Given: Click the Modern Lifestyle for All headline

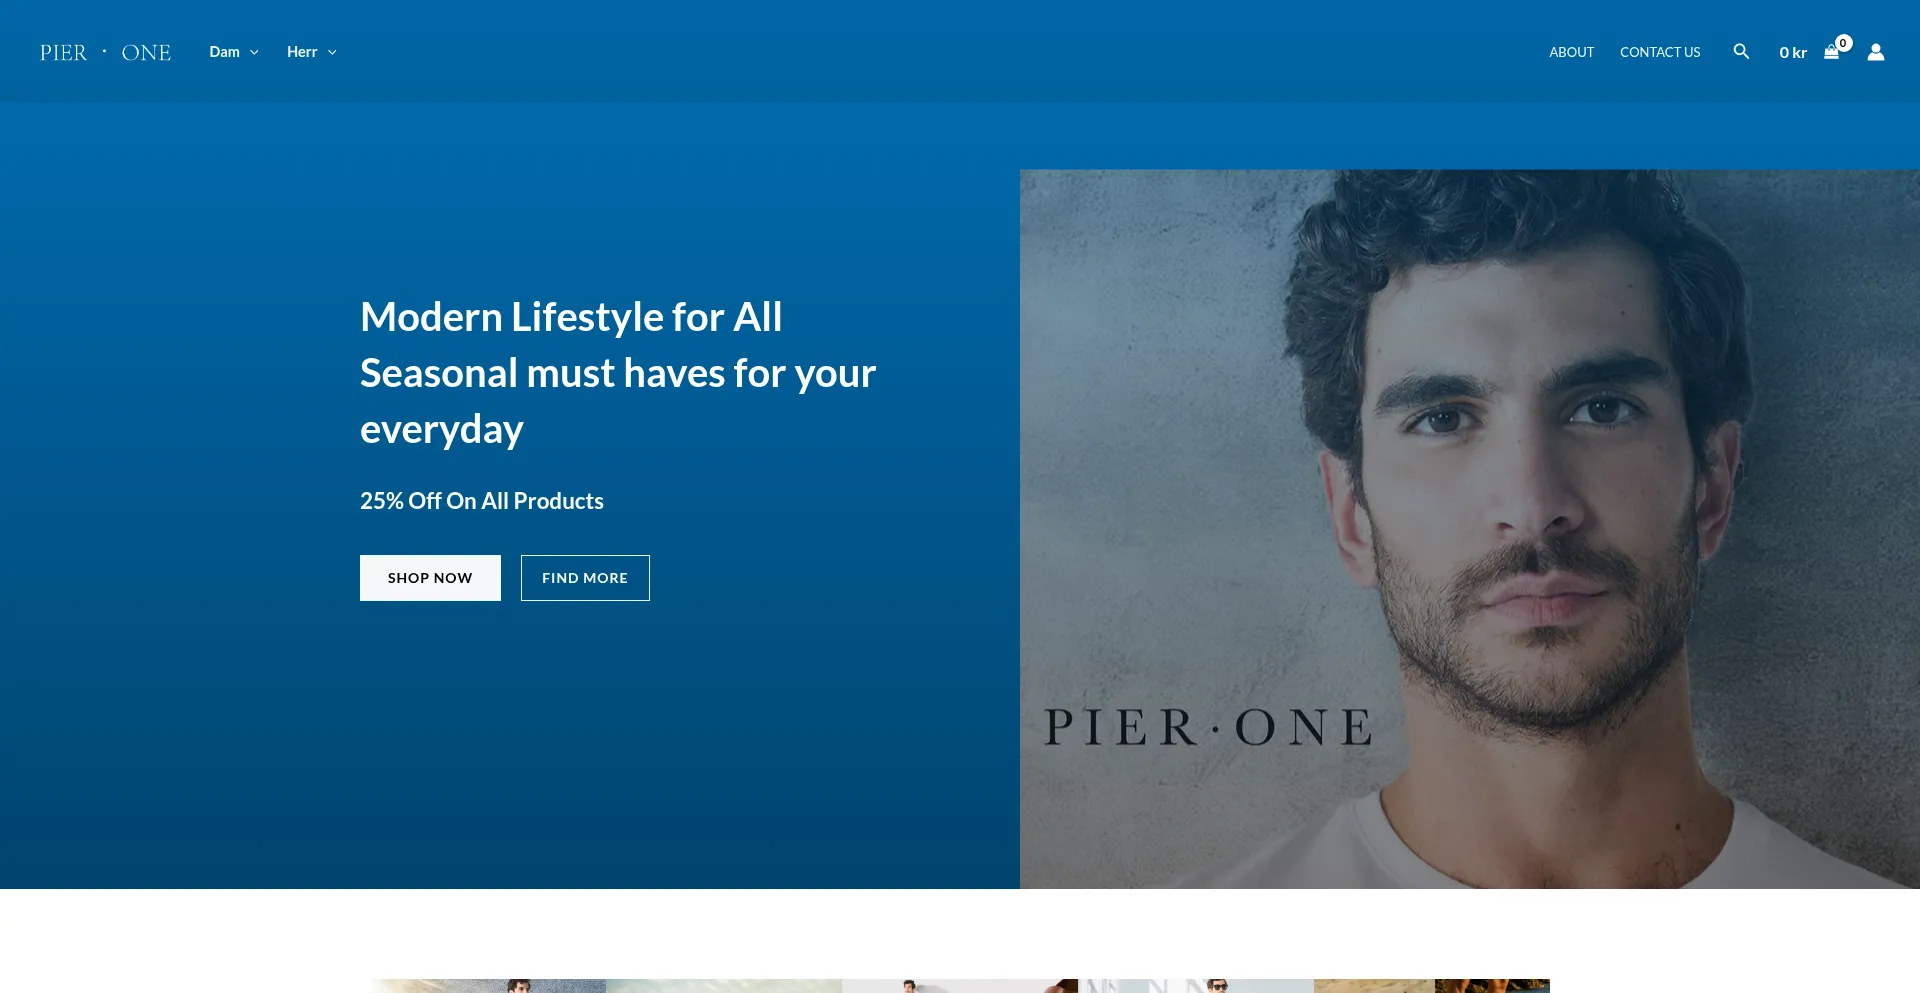Looking at the screenshot, I should (571, 317).
